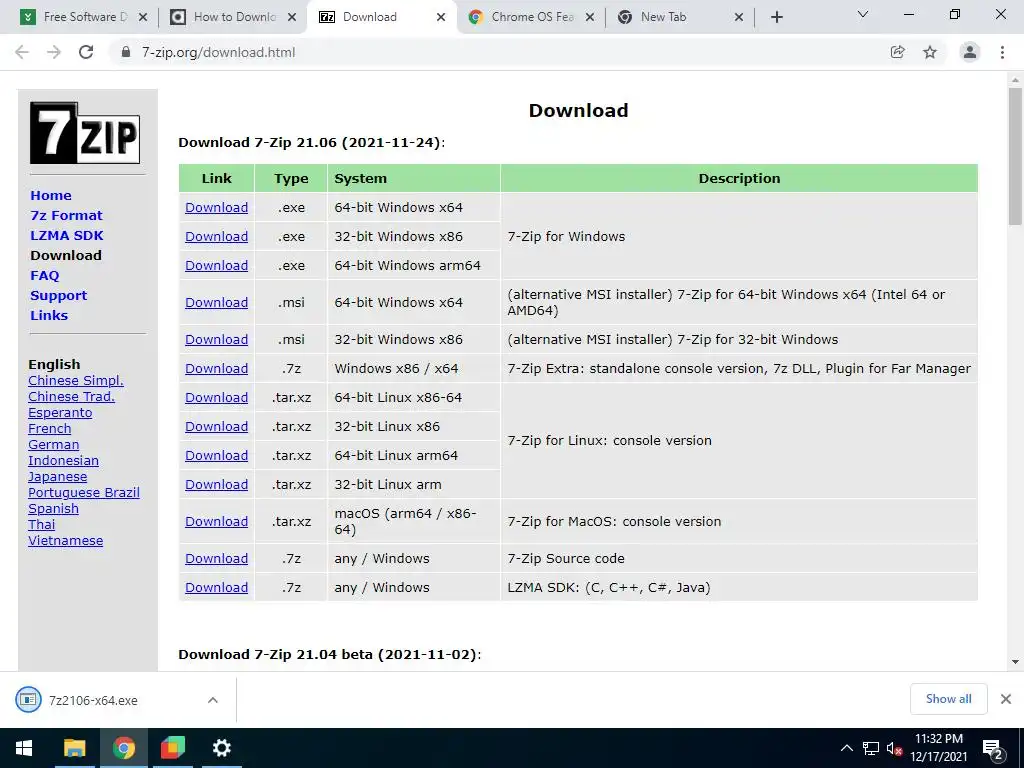
Task: Switch language to Esperanto
Action: (x=60, y=413)
